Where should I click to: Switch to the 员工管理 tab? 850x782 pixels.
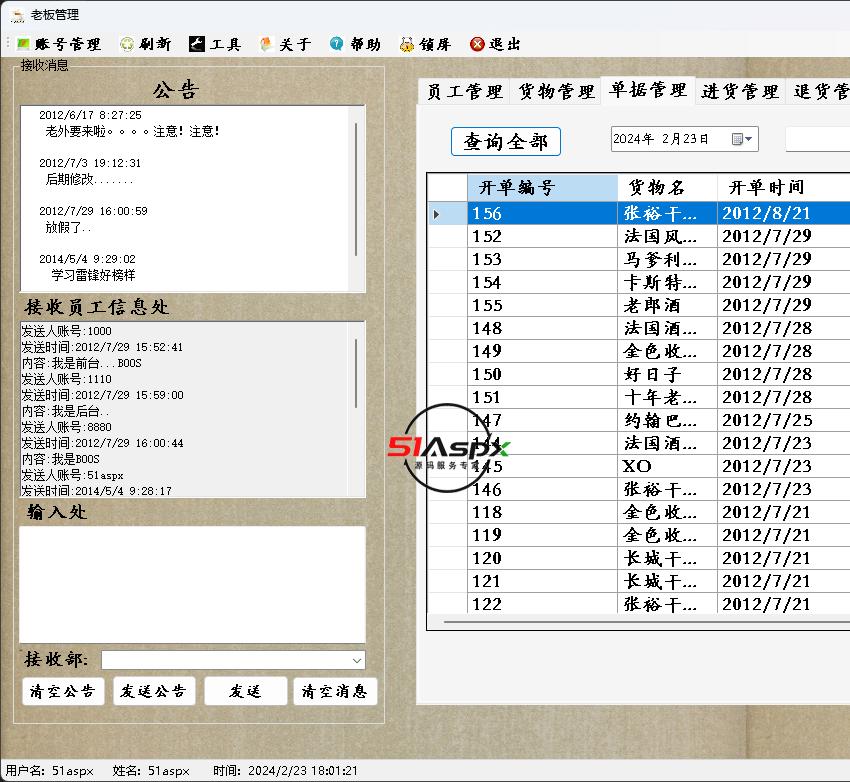[464, 92]
